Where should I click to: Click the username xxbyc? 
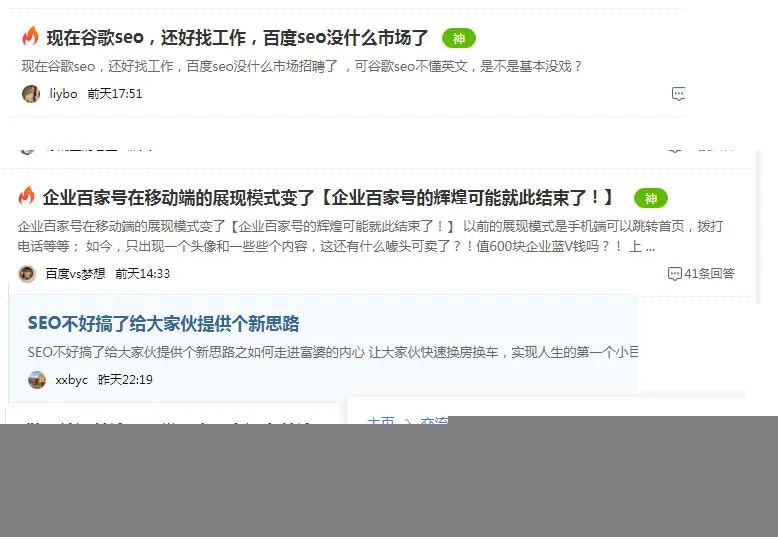point(71,380)
